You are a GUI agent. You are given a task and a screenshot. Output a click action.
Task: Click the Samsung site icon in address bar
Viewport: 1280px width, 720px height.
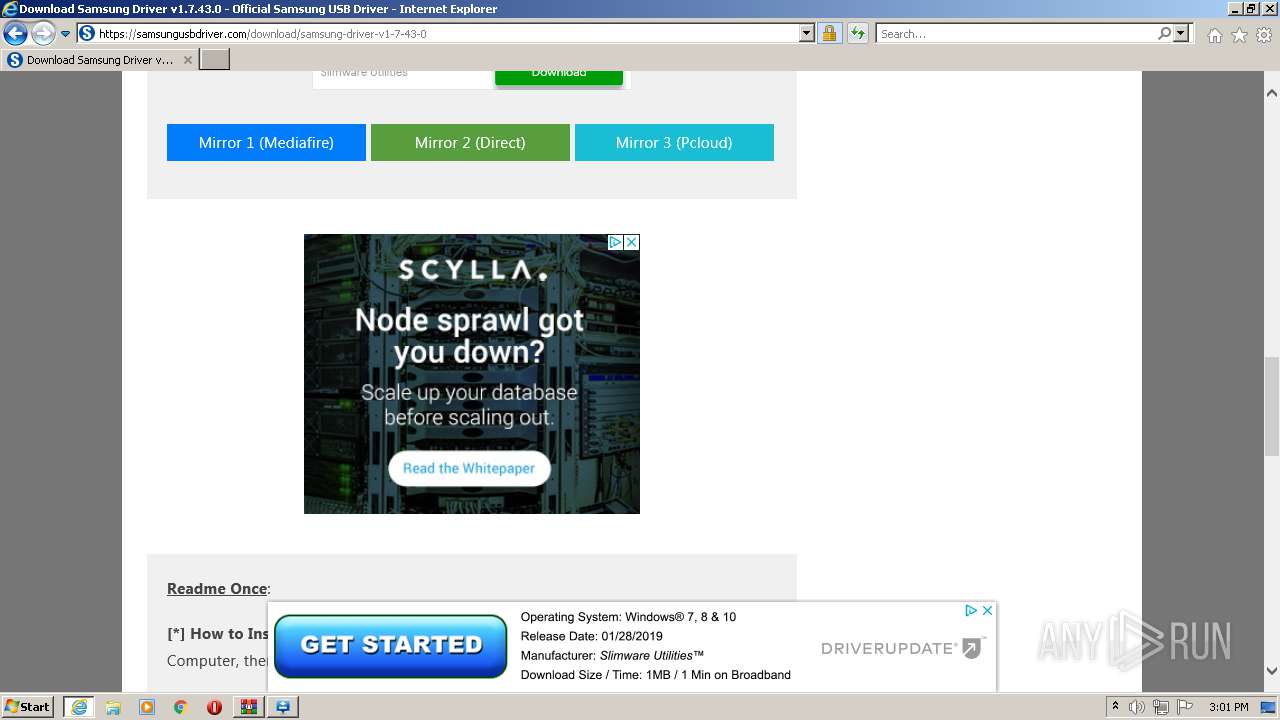pos(87,33)
